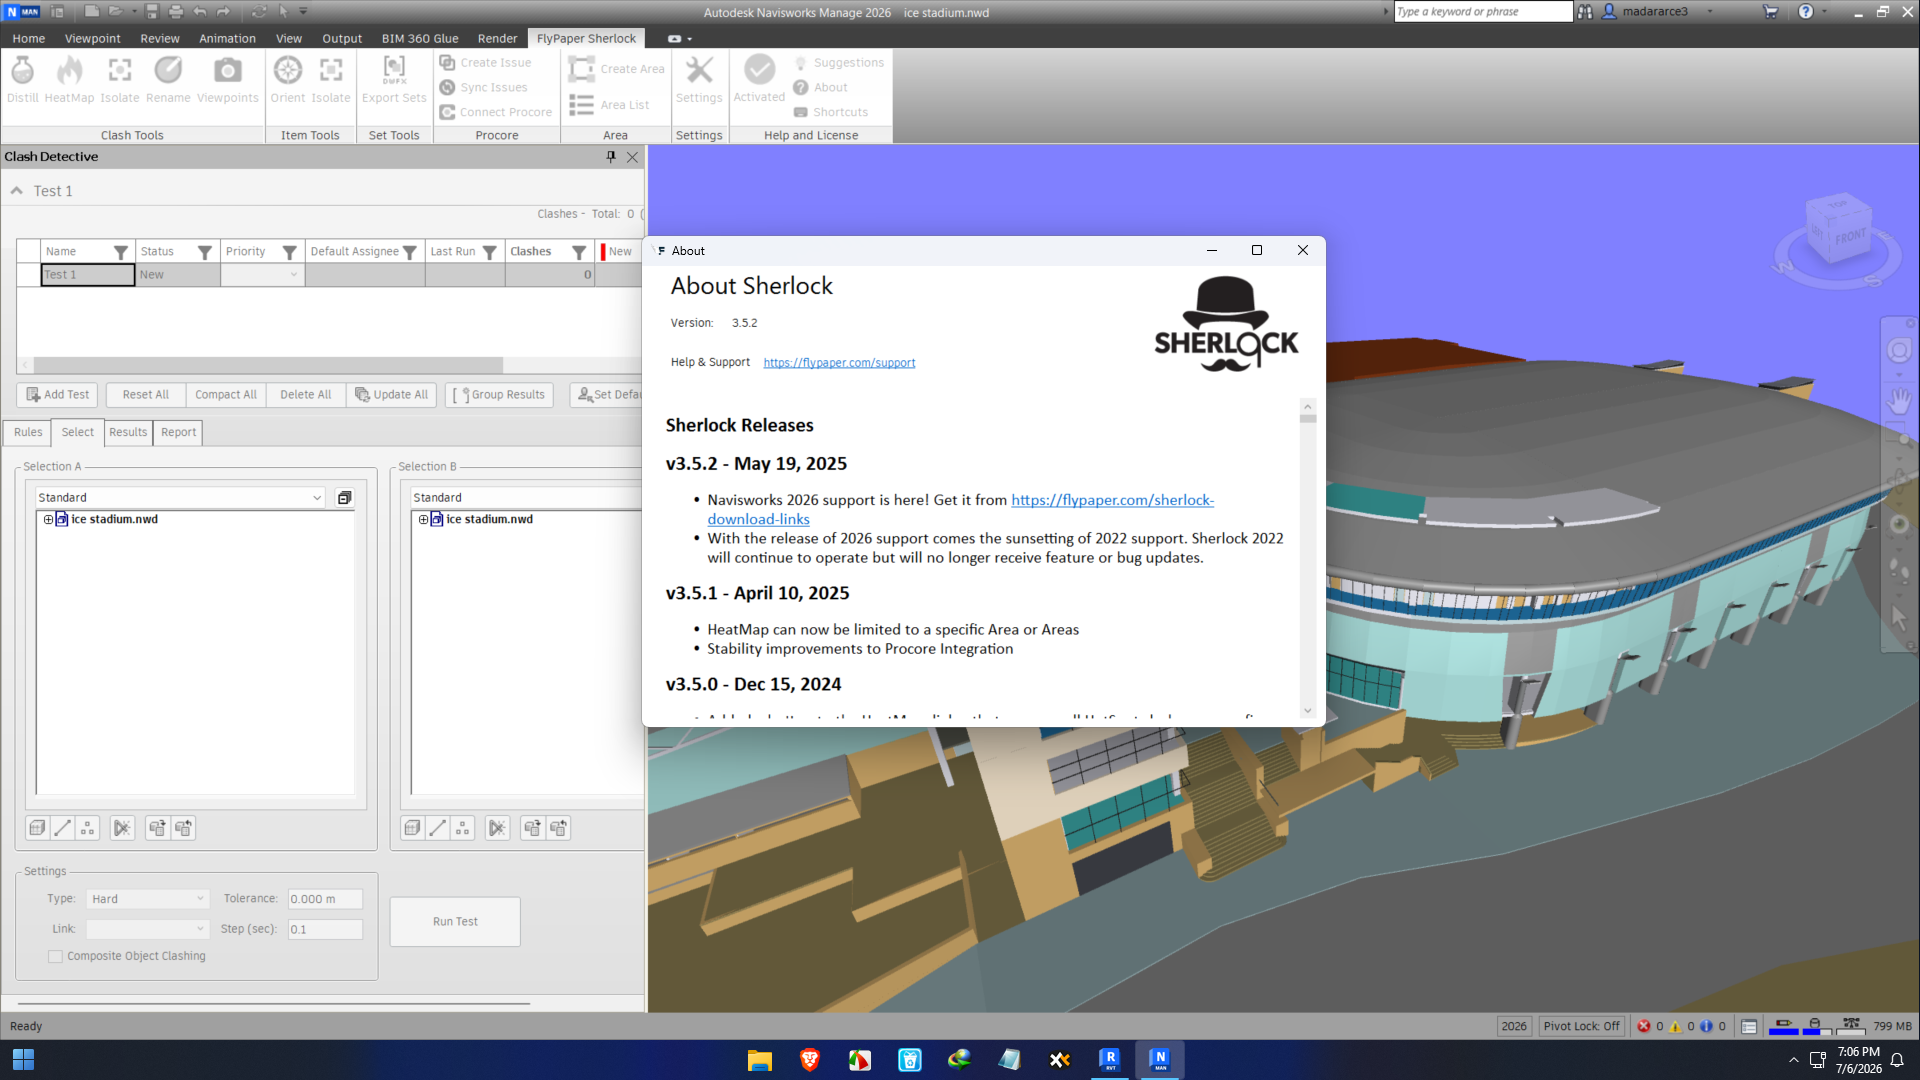Select the Pan hand navigation tool
Image resolution: width=1920 pixels, height=1080 pixels.
tap(1899, 401)
